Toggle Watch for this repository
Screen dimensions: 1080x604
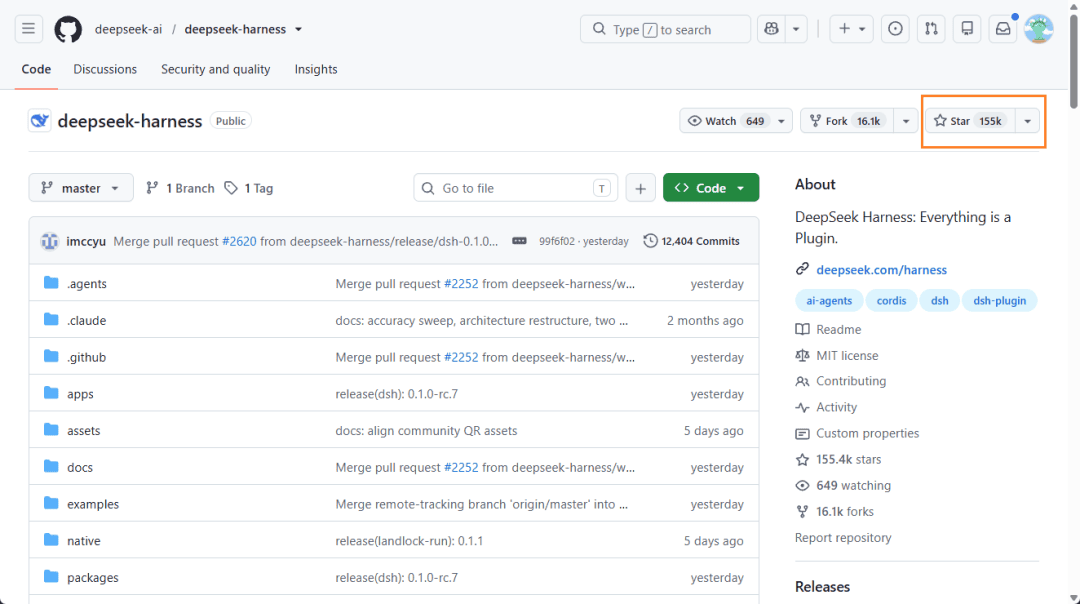[724, 121]
